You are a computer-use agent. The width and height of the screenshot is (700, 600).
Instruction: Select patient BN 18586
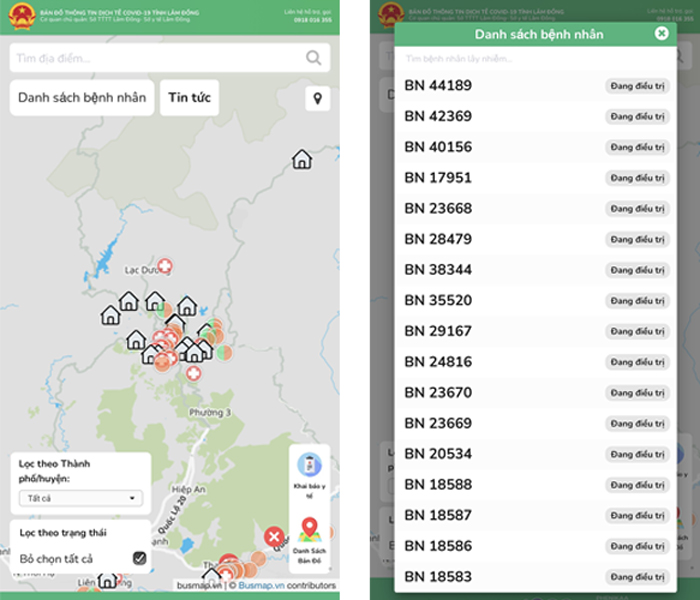(x=535, y=546)
